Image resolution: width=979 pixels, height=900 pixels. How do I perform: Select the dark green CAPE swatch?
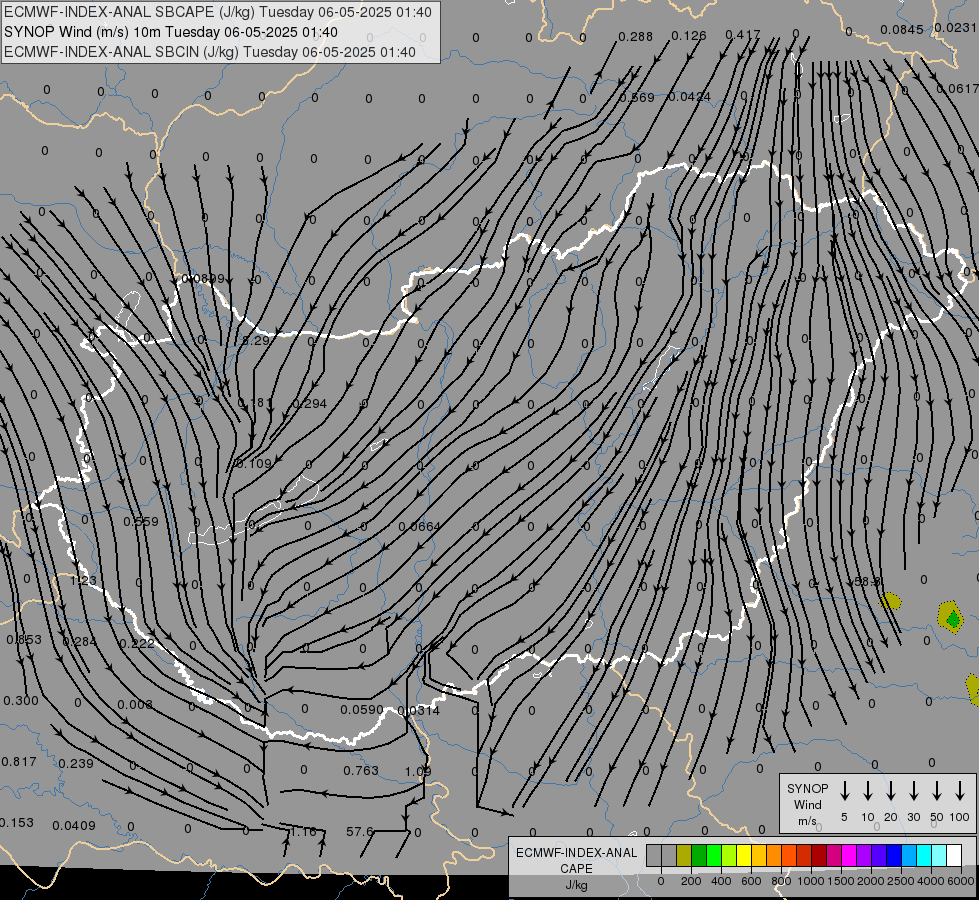pos(699,856)
